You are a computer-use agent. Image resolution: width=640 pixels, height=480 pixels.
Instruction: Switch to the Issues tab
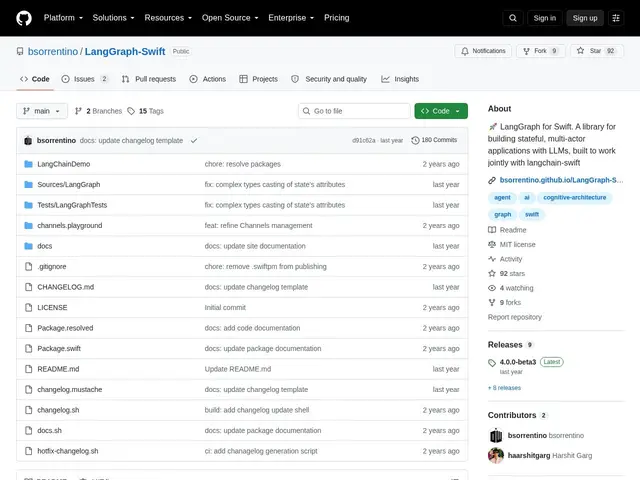click(85, 79)
